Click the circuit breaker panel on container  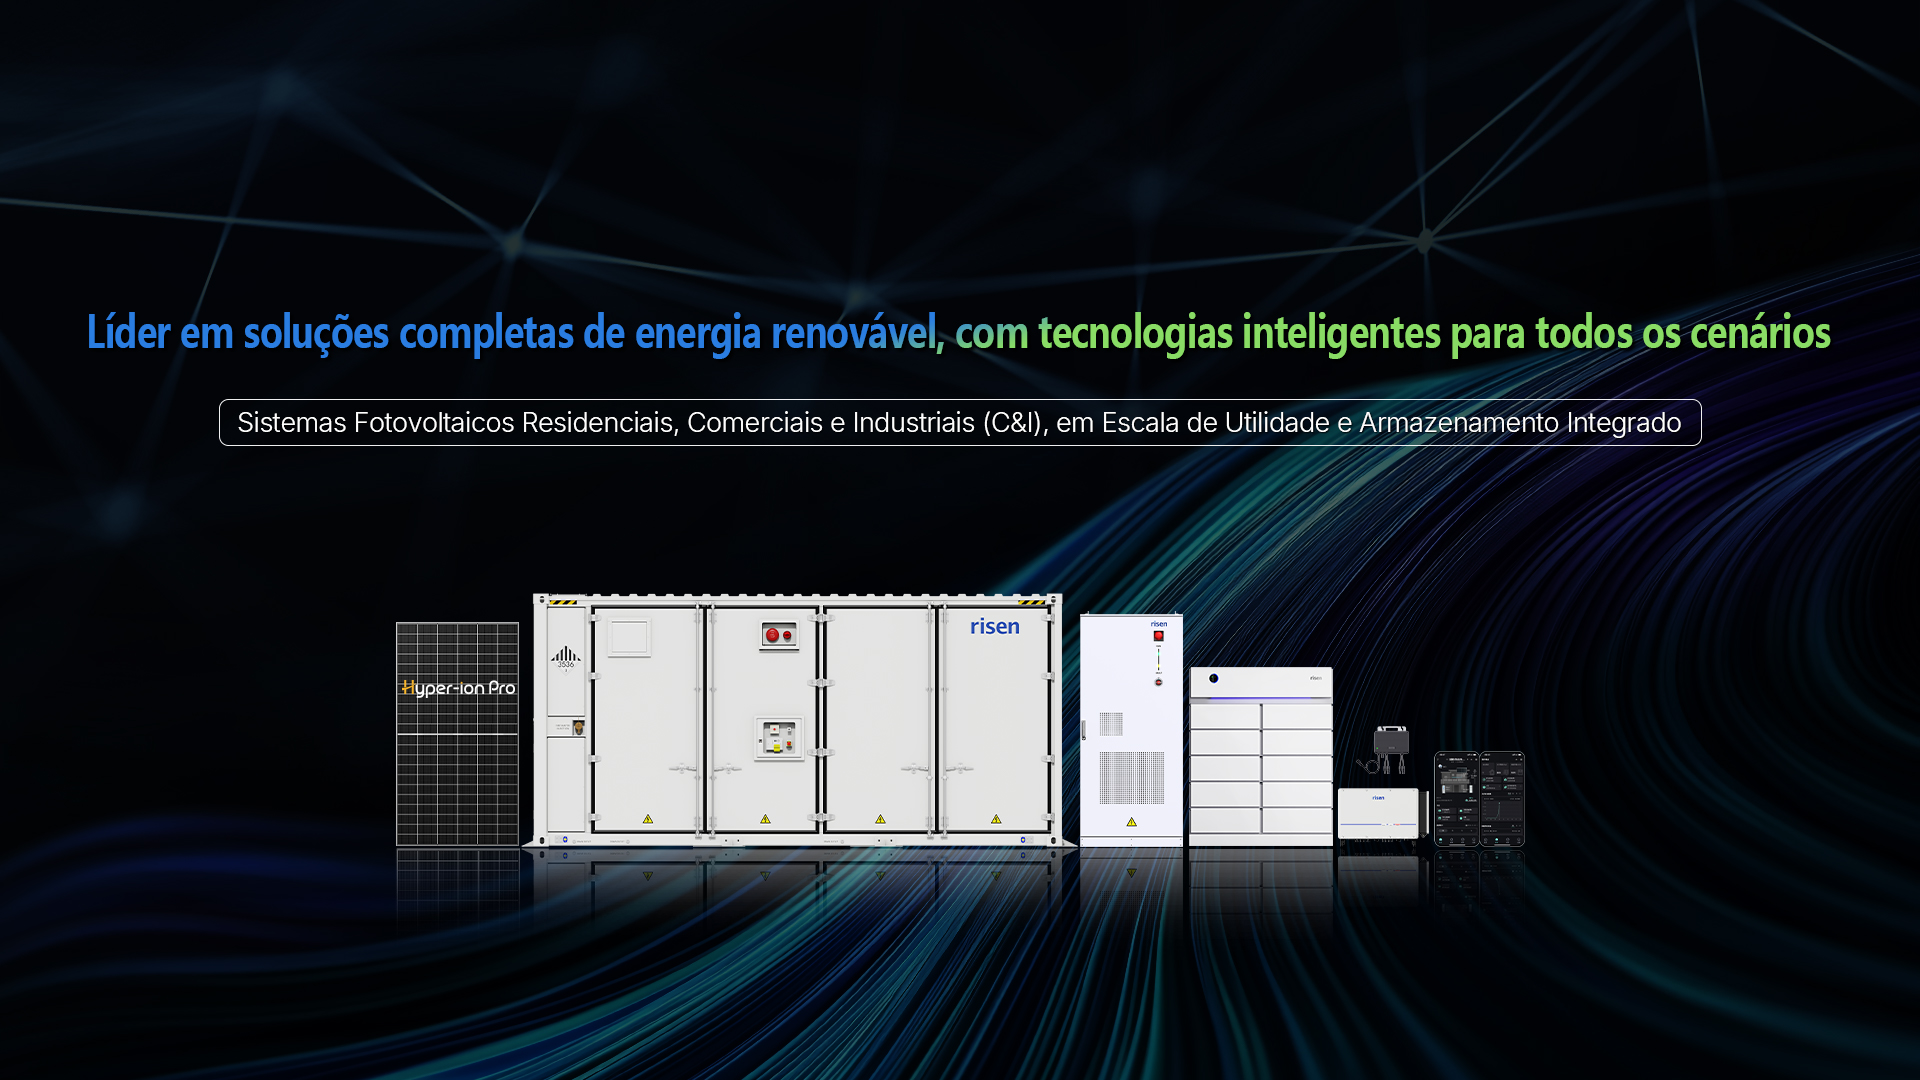[x=778, y=739]
